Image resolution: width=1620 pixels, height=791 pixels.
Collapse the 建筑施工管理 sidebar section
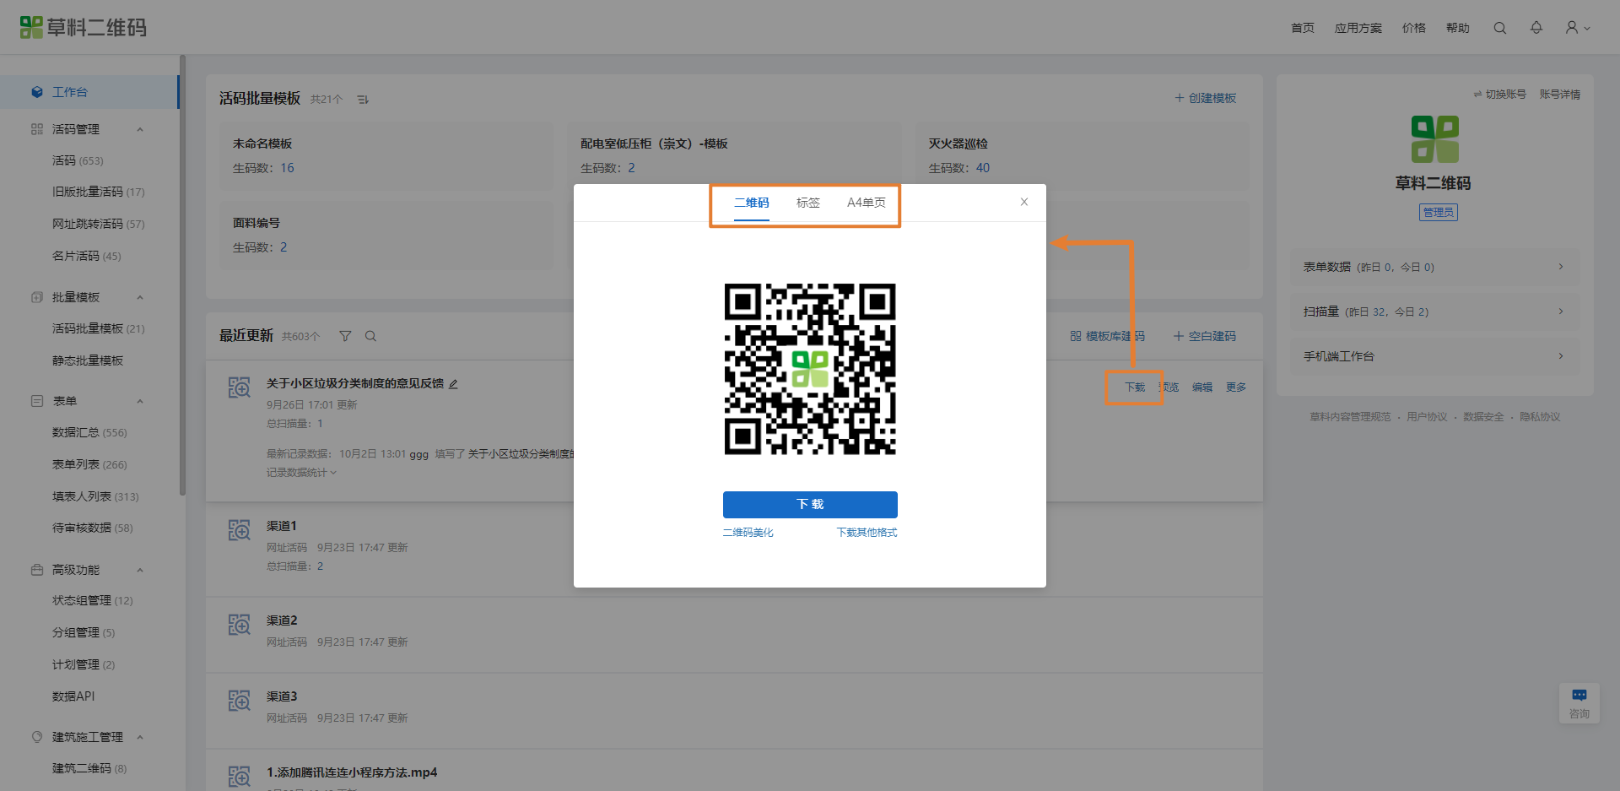pos(140,737)
